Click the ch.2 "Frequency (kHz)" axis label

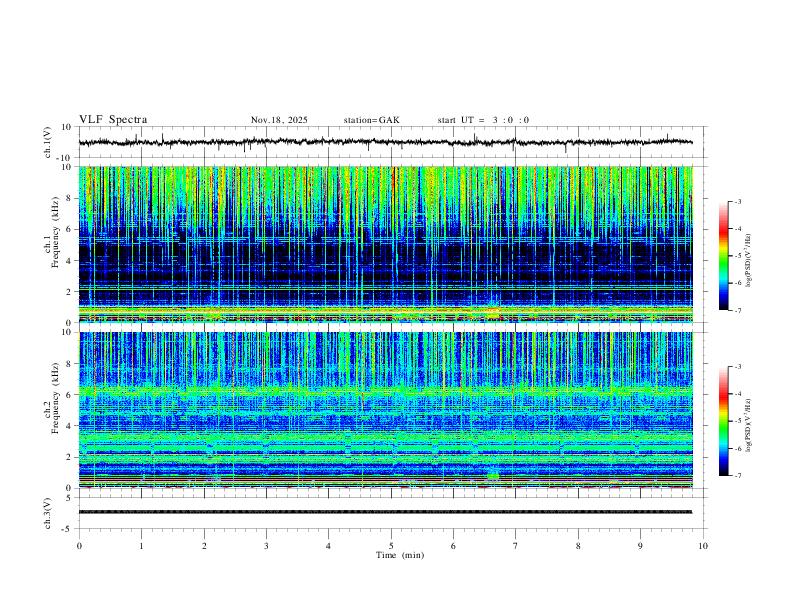point(55,397)
